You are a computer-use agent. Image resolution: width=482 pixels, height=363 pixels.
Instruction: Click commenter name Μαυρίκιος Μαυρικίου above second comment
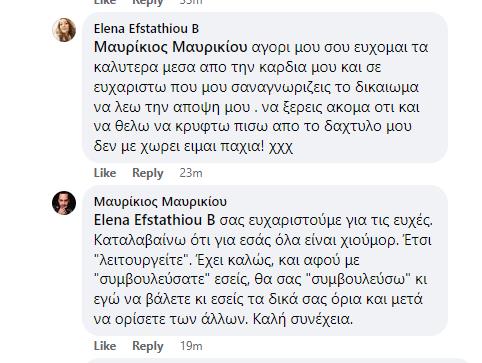160,202
